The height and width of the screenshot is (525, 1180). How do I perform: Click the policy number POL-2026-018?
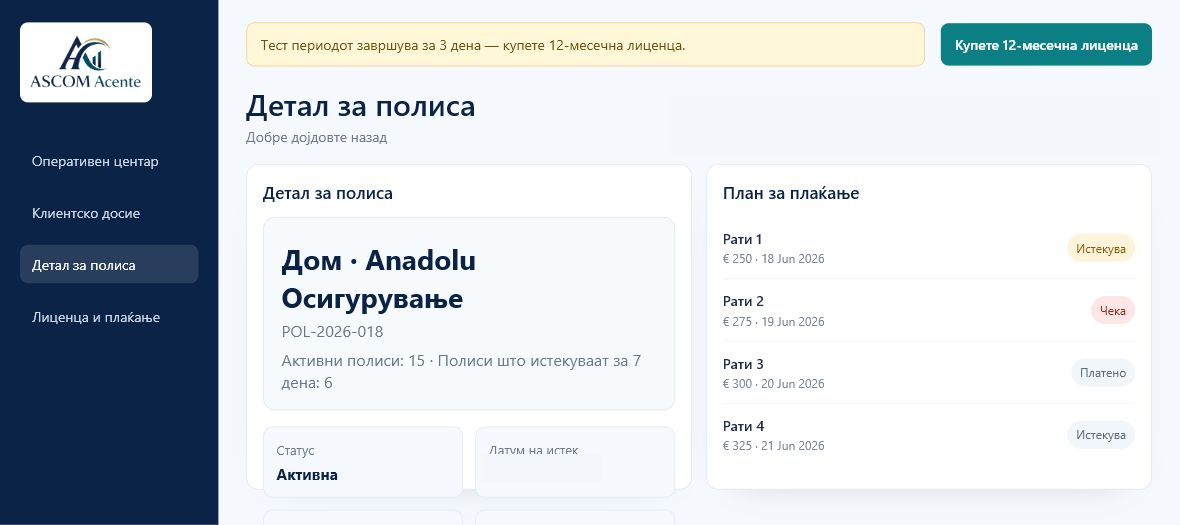coord(333,332)
